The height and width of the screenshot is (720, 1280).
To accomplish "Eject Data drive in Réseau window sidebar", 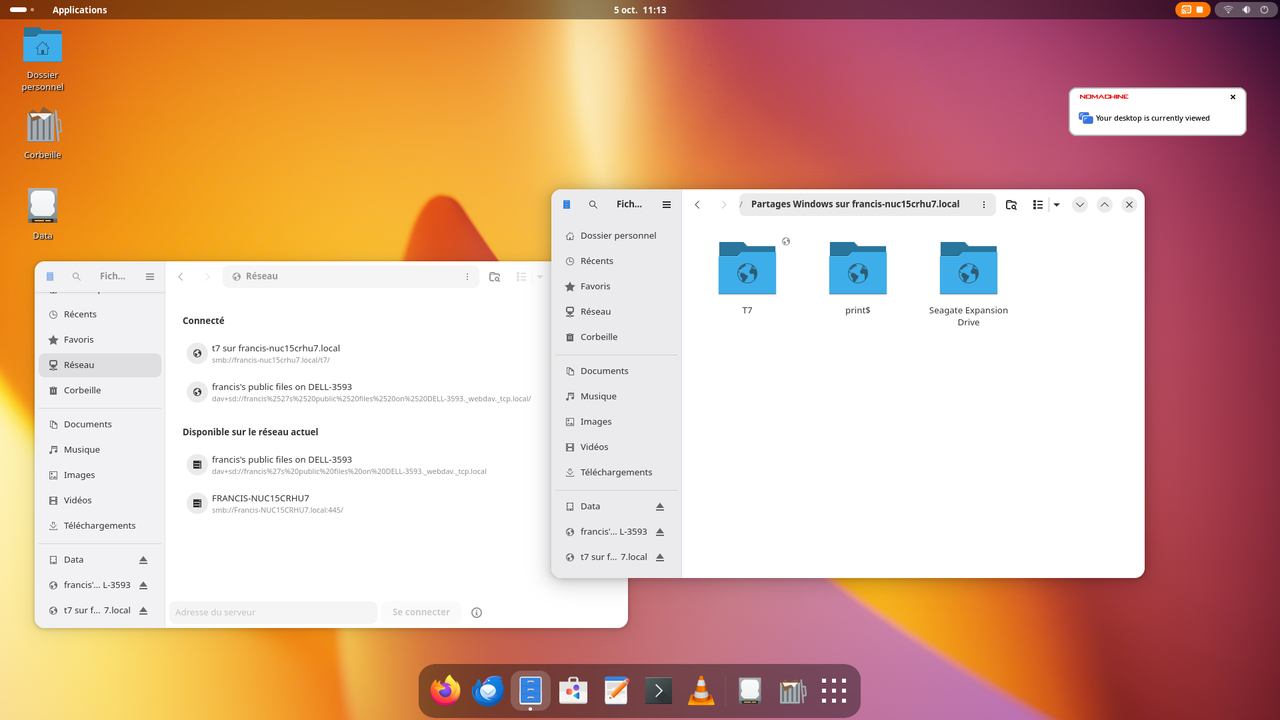I will tap(143, 560).
